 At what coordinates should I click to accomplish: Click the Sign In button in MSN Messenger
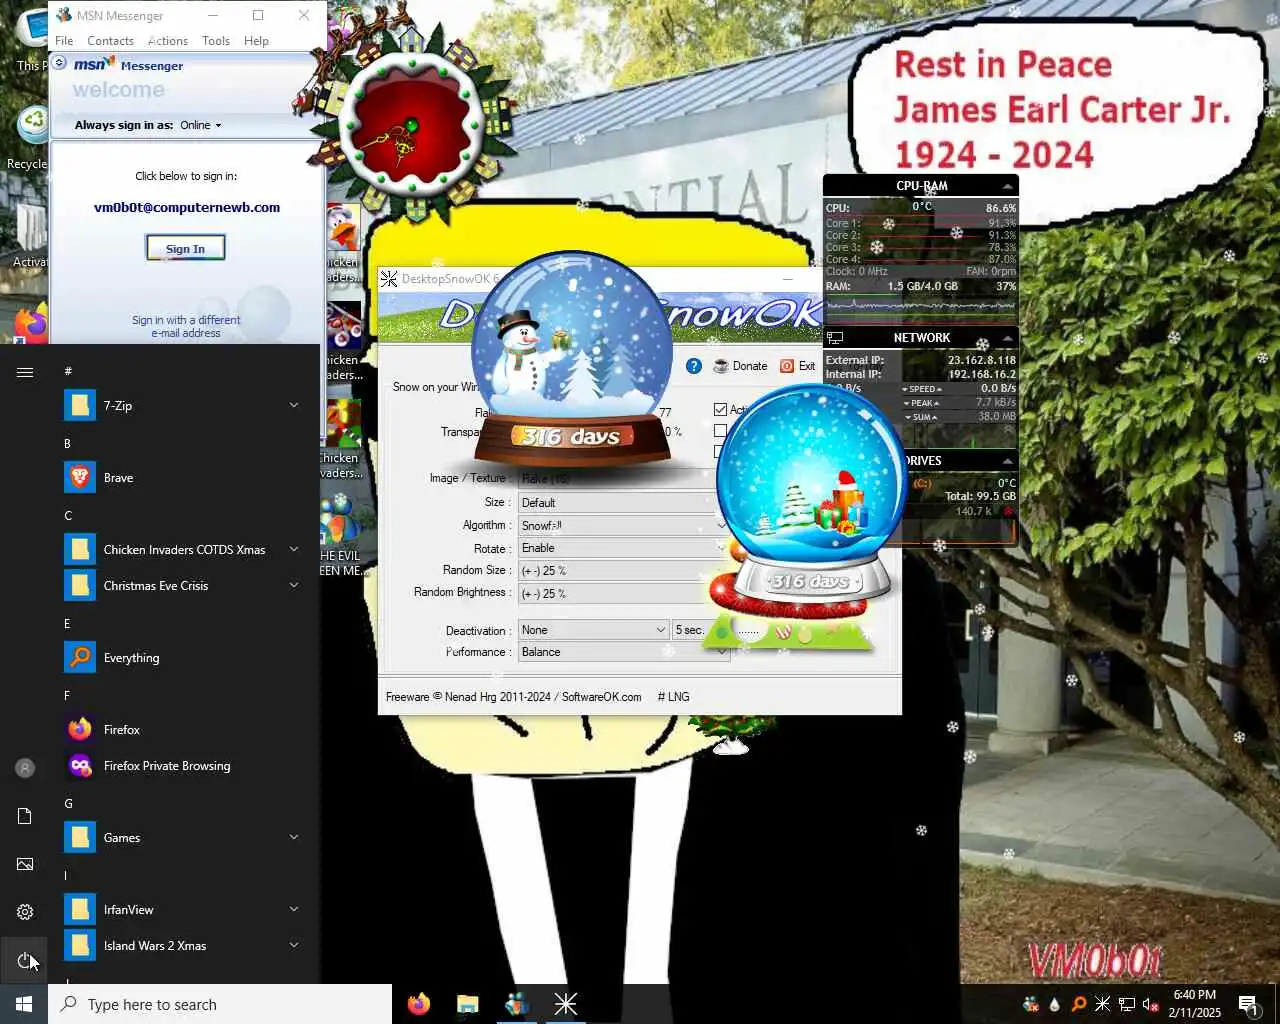coord(185,249)
